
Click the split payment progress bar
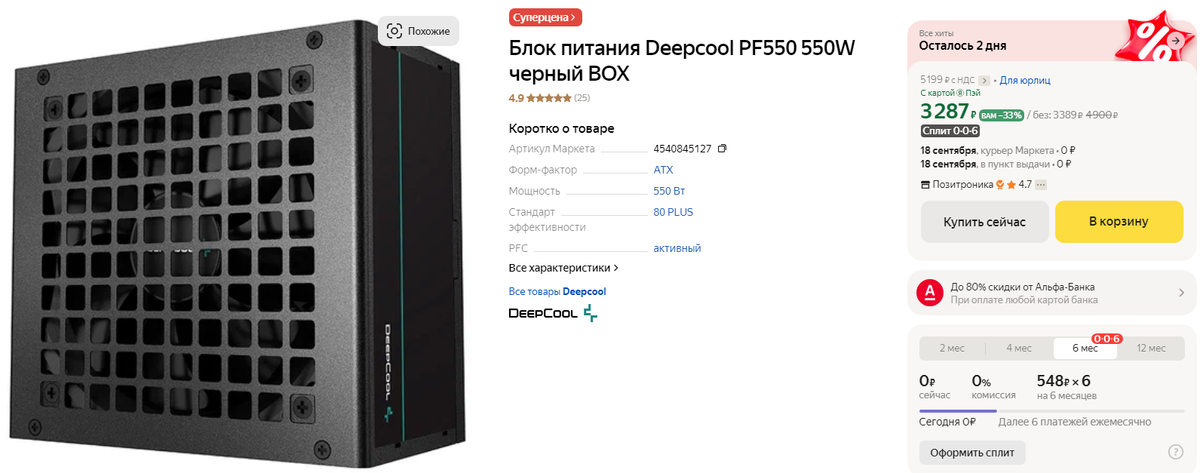point(1051,410)
